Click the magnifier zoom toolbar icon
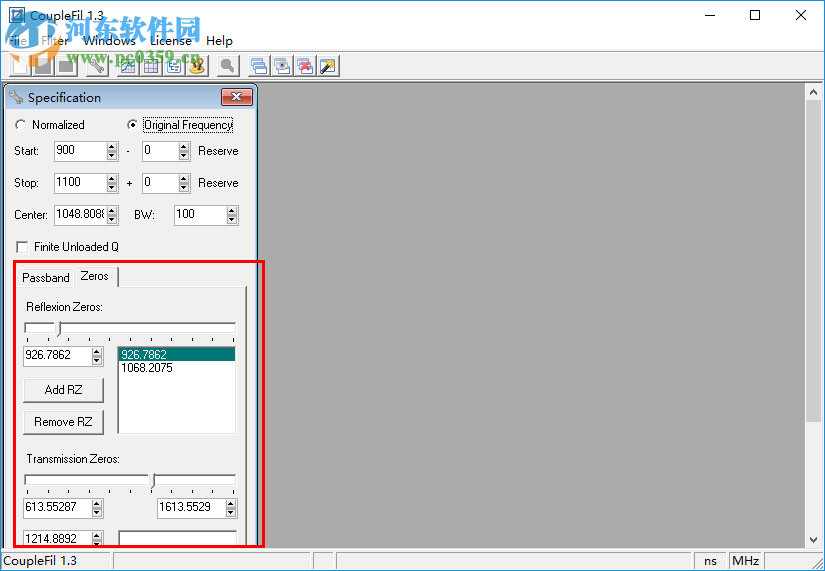Screen dimensions: 825x571 coord(228,66)
